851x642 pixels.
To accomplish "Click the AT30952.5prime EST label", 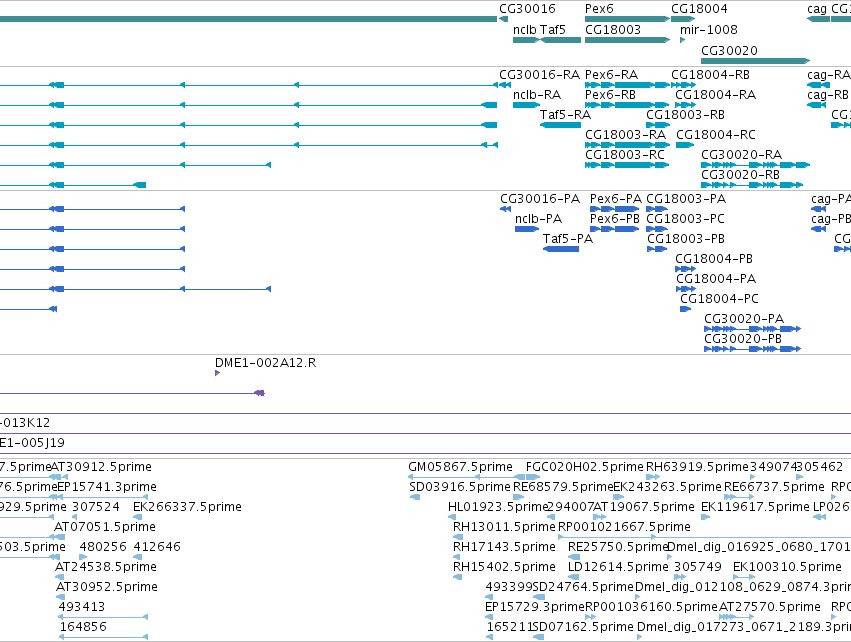I will tap(106, 587).
